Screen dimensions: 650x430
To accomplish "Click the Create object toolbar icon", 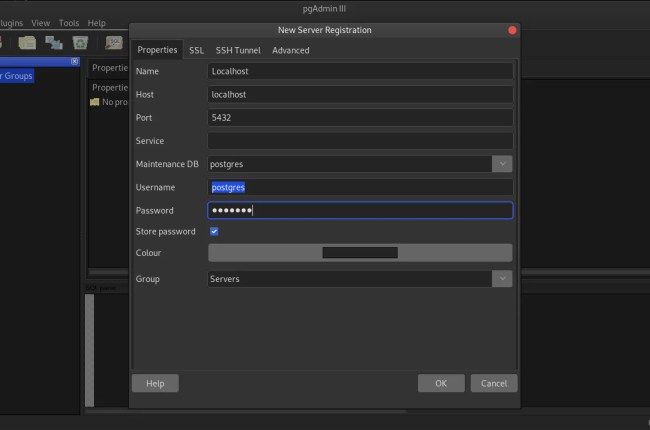I will [x=54, y=43].
